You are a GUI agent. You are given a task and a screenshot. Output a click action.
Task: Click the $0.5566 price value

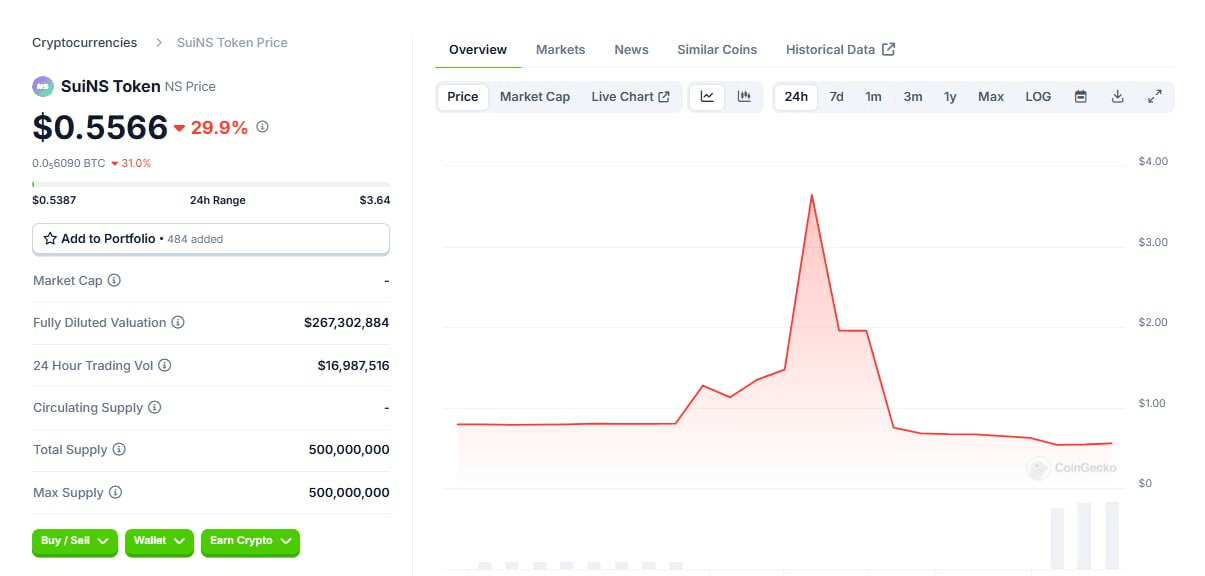point(100,127)
